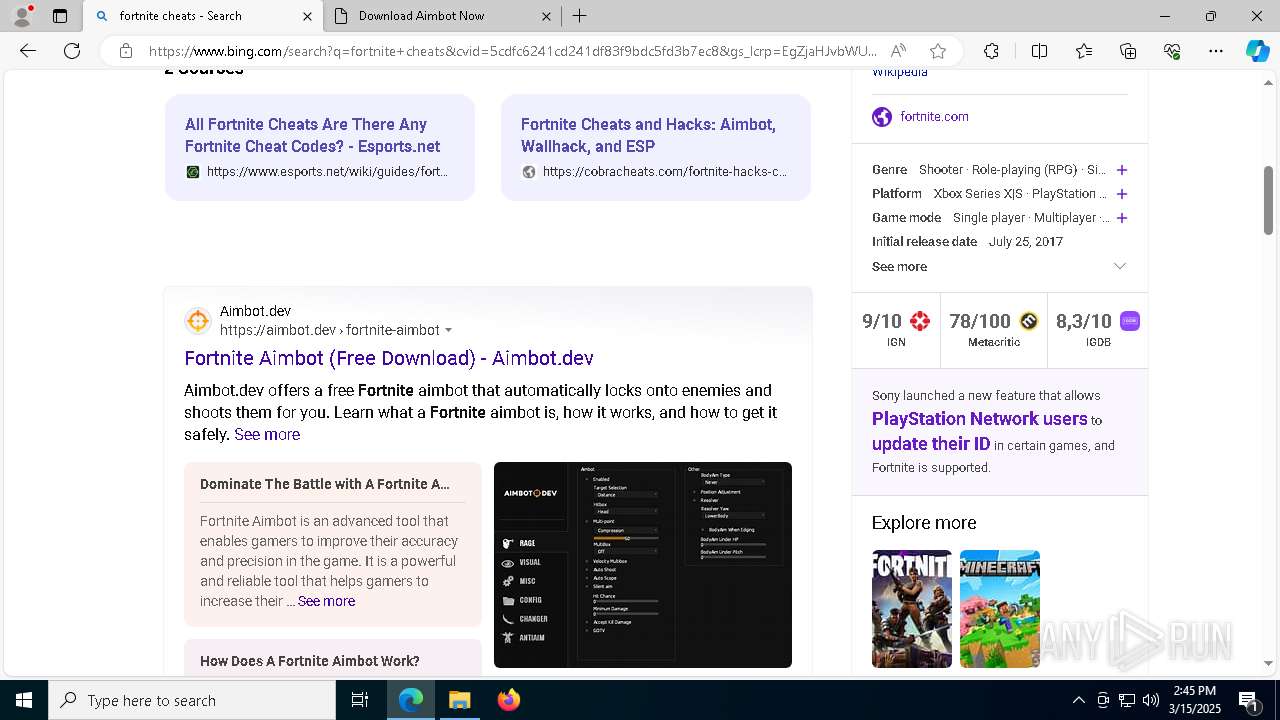Viewport: 1280px width, 720px height.
Task: Open tab actions menu icon
Action: (60, 16)
